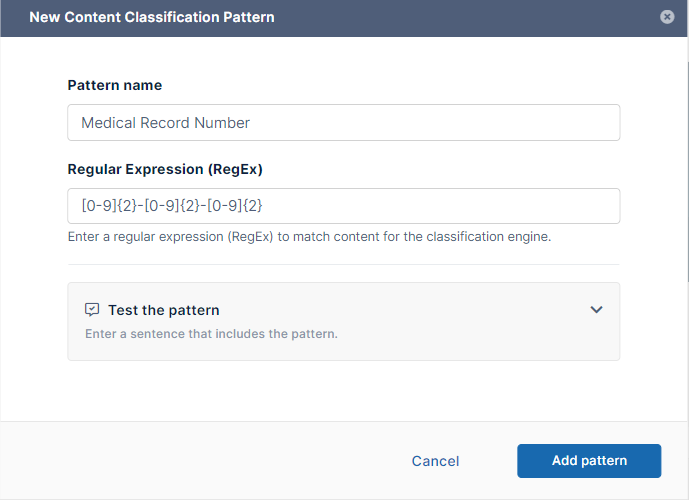Screen dimensions: 689x500
Task: Place cursor after 'Medical Record Number' text
Action: point(252,123)
